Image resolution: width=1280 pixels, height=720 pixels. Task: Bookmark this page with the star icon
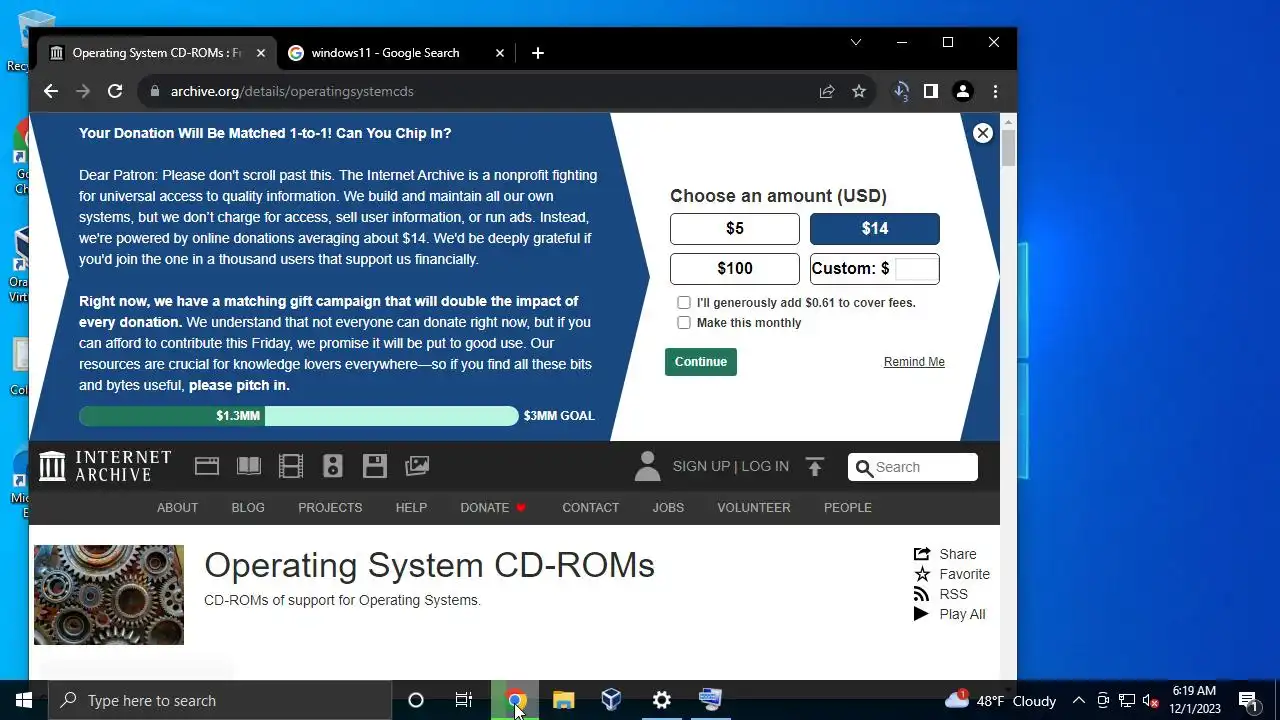click(x=859, y=91)
